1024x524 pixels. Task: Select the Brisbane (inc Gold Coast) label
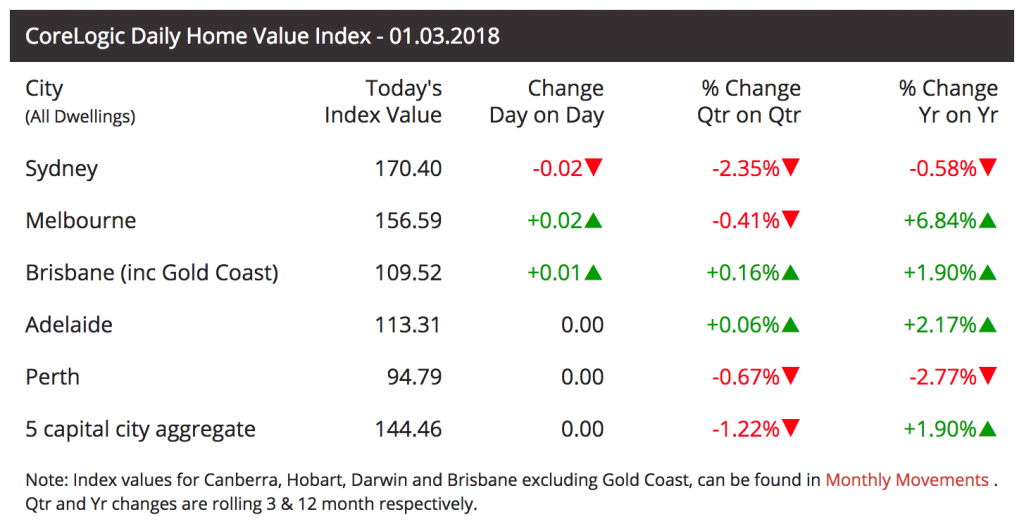click(151, 272)
